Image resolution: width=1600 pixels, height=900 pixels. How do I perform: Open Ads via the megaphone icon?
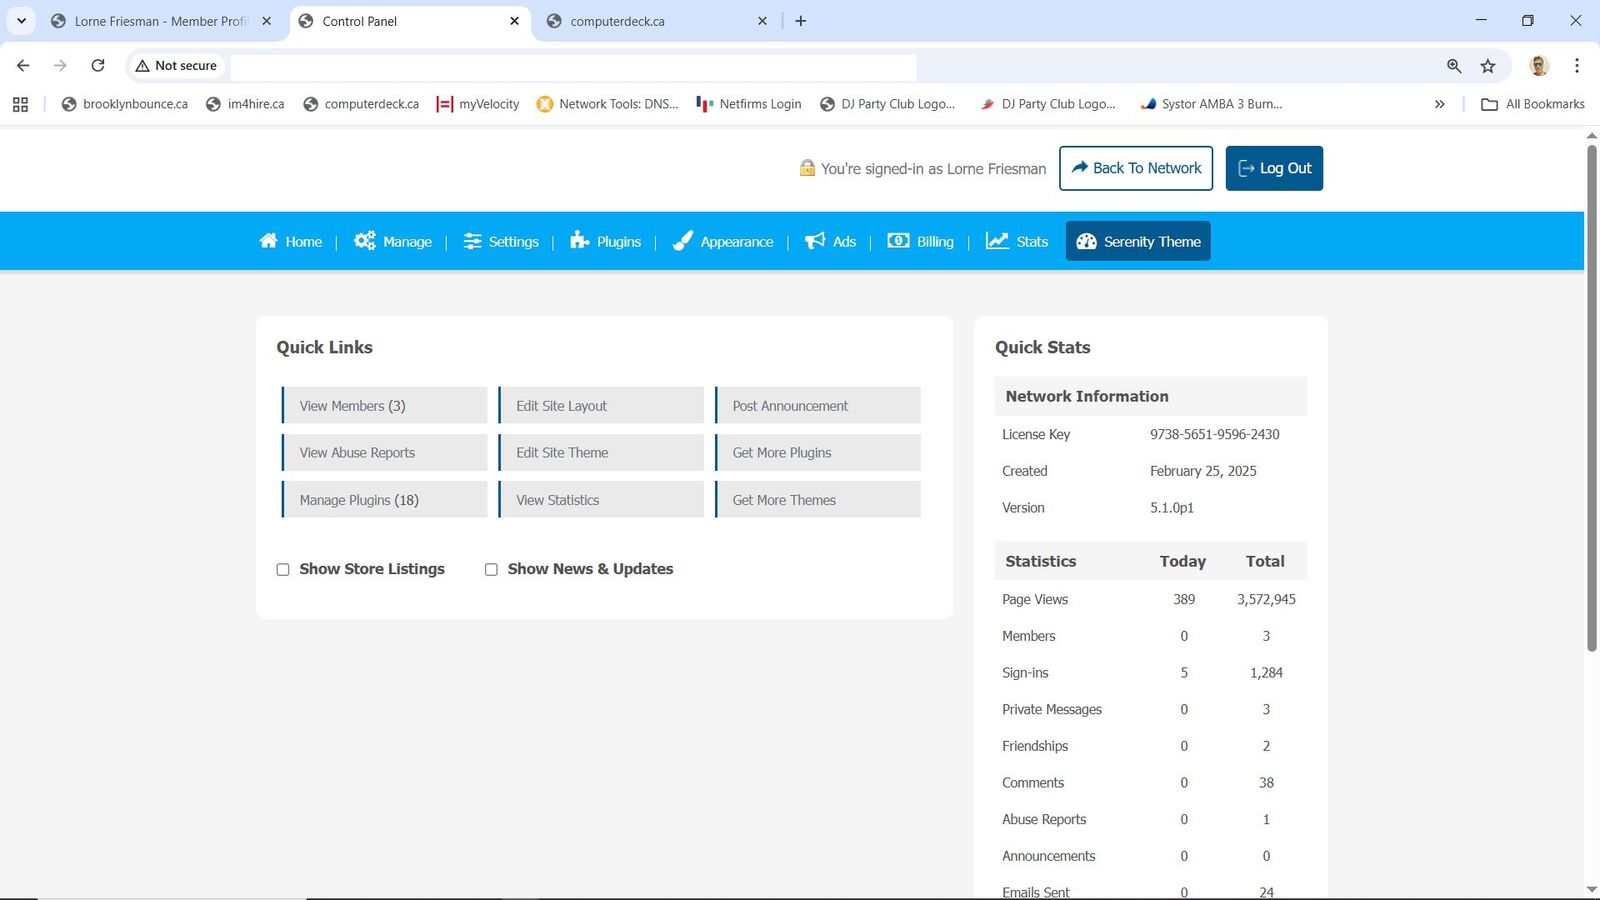point(815,241)
